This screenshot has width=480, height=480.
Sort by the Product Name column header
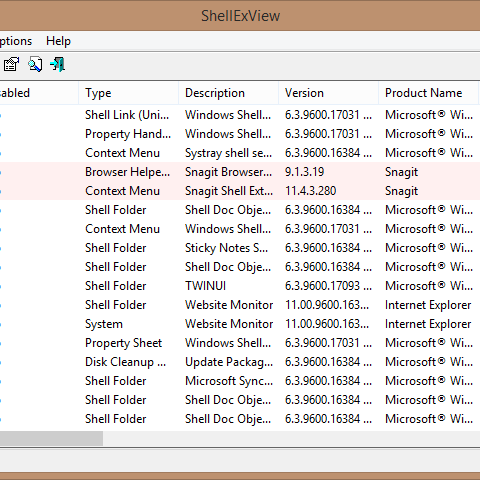coord(428,93)
